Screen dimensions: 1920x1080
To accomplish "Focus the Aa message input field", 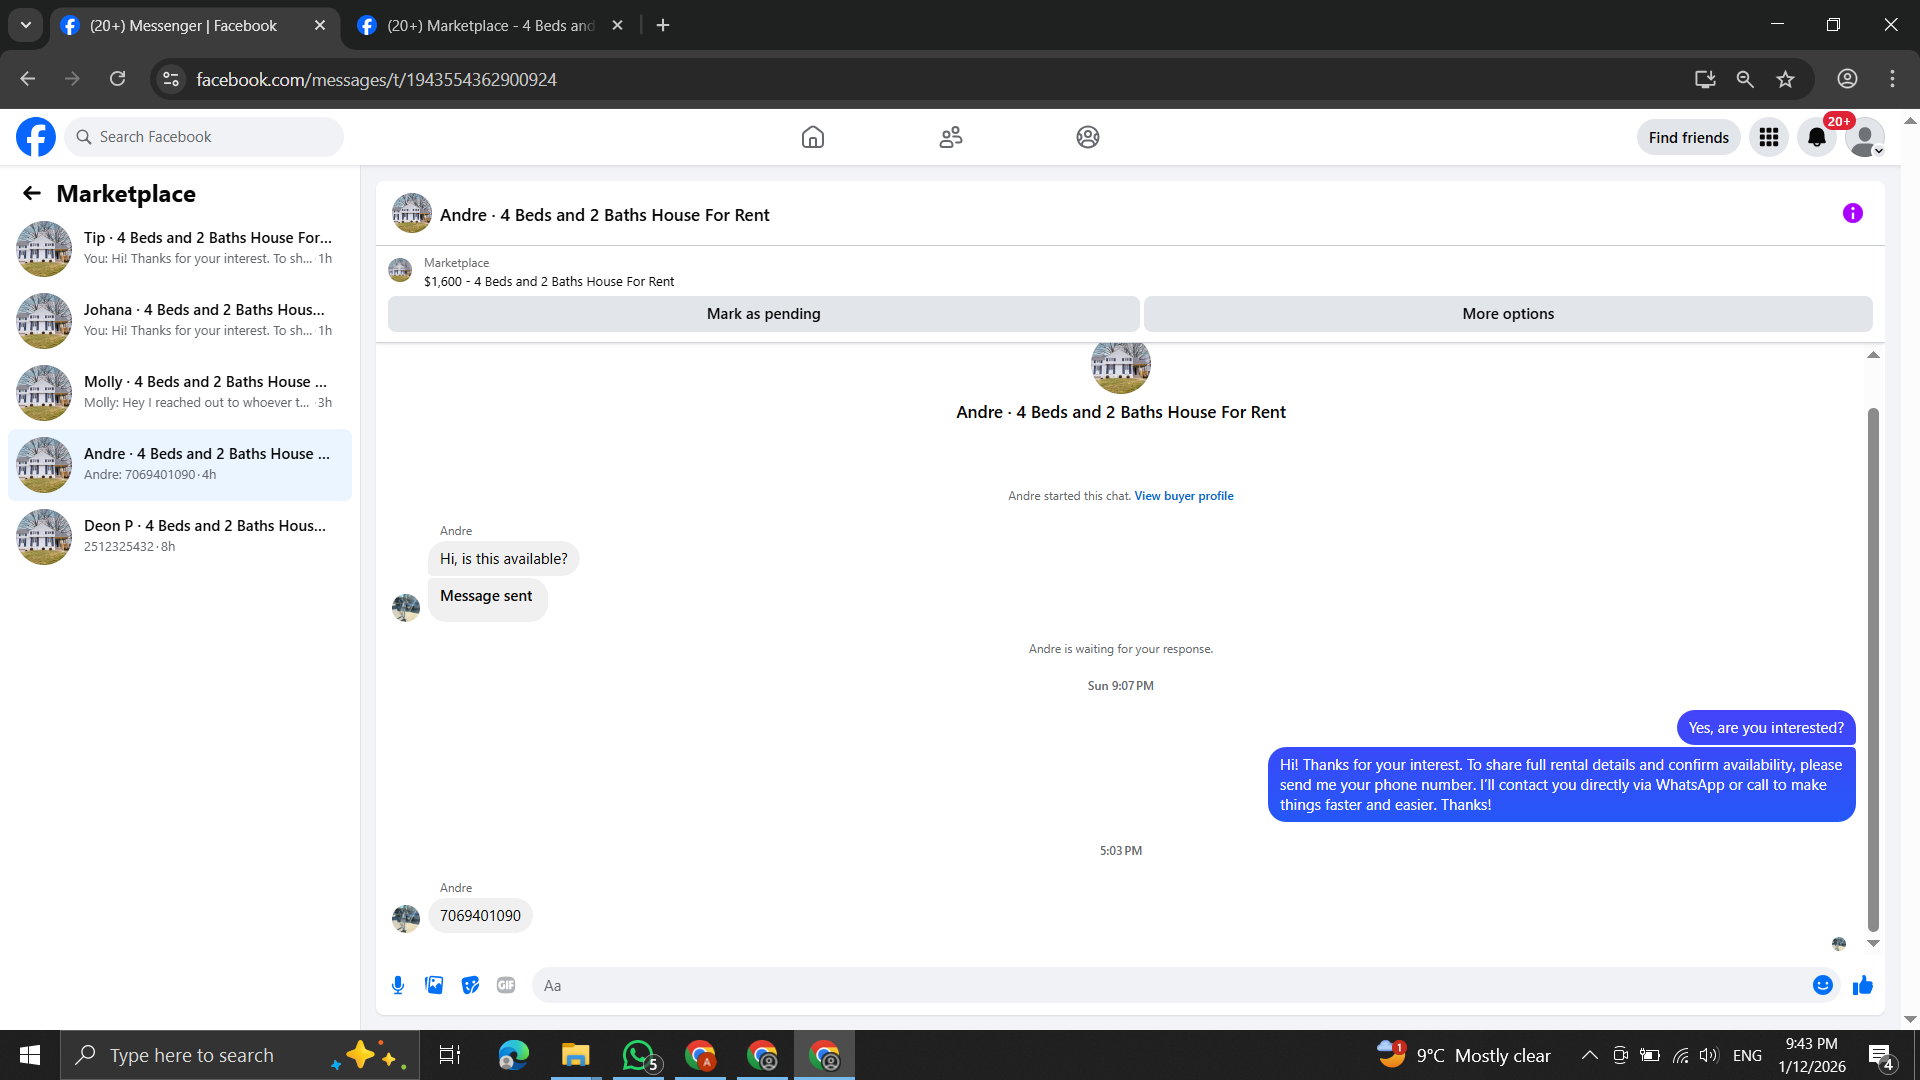I will click(x=1170, y=985).
